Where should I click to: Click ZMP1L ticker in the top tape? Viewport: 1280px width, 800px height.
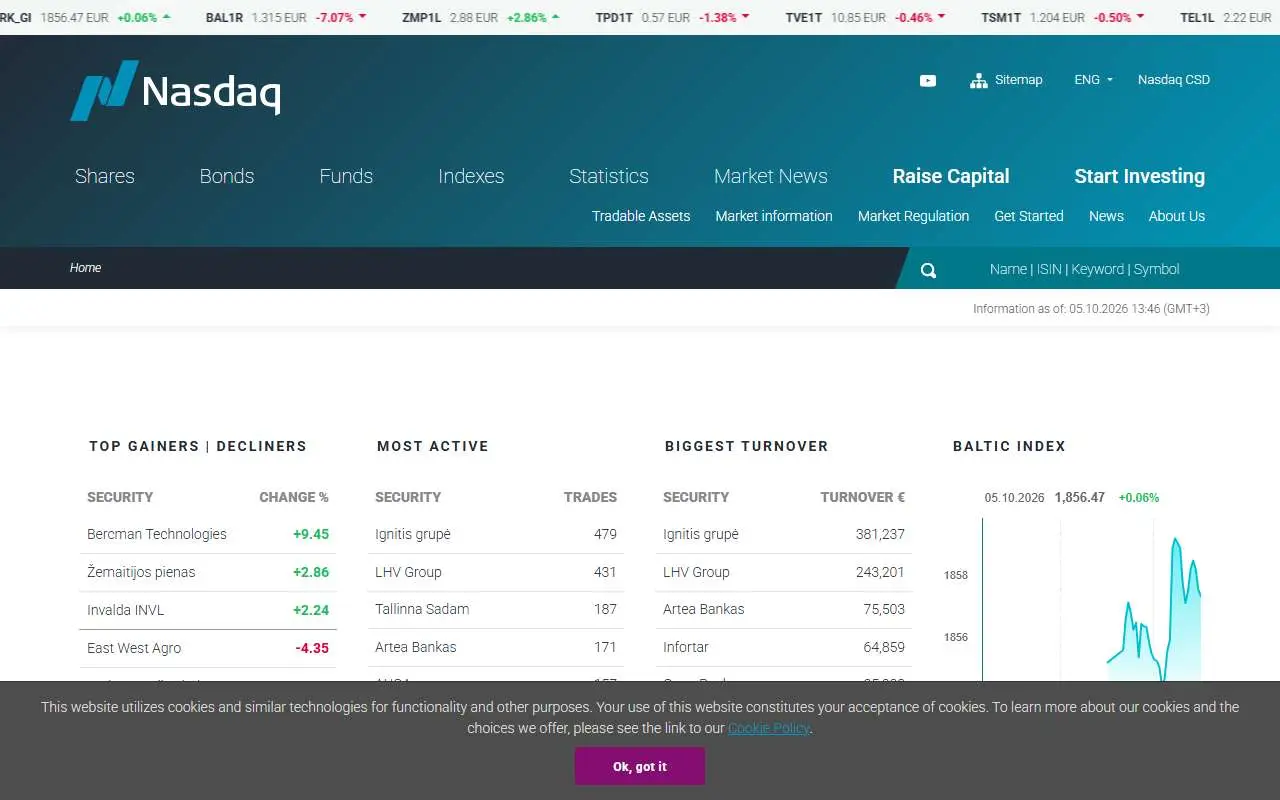tap(422, 18)
